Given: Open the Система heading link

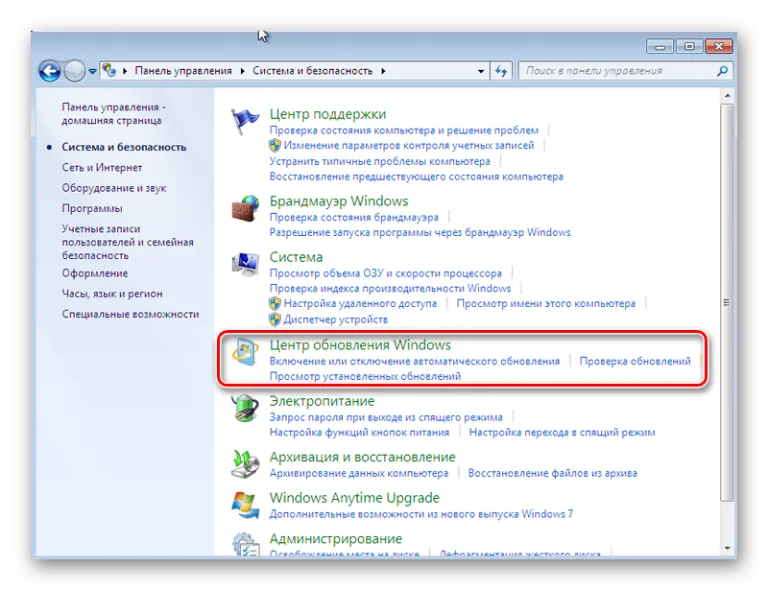Looking at the screenshot, I should click(x=296, y=257).
